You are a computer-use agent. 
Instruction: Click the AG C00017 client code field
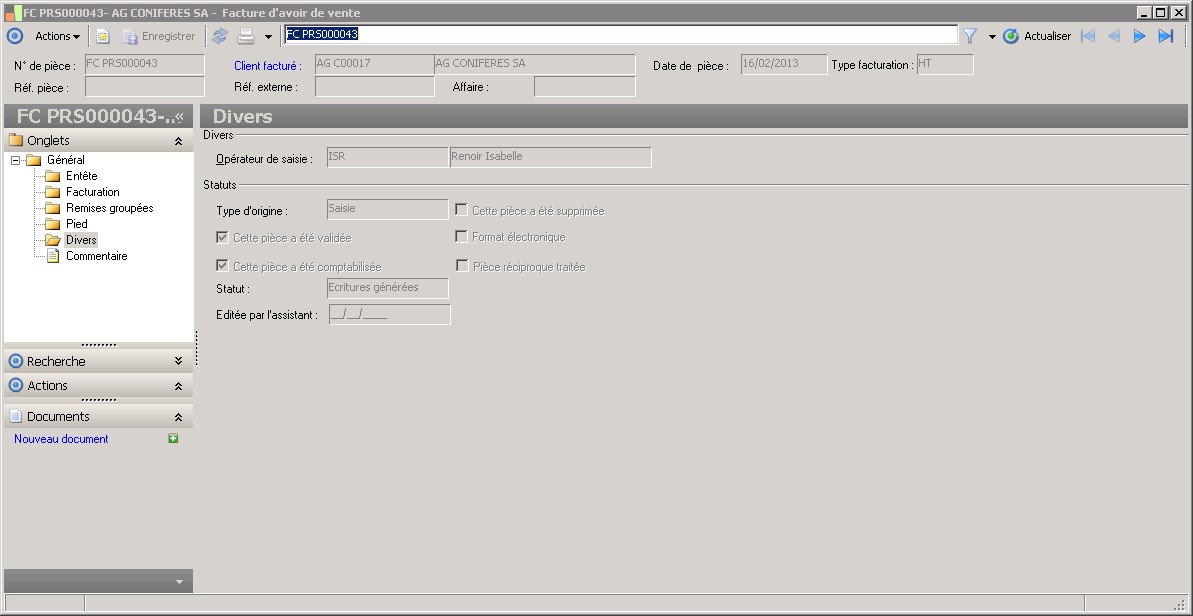(x=374, y=65)
